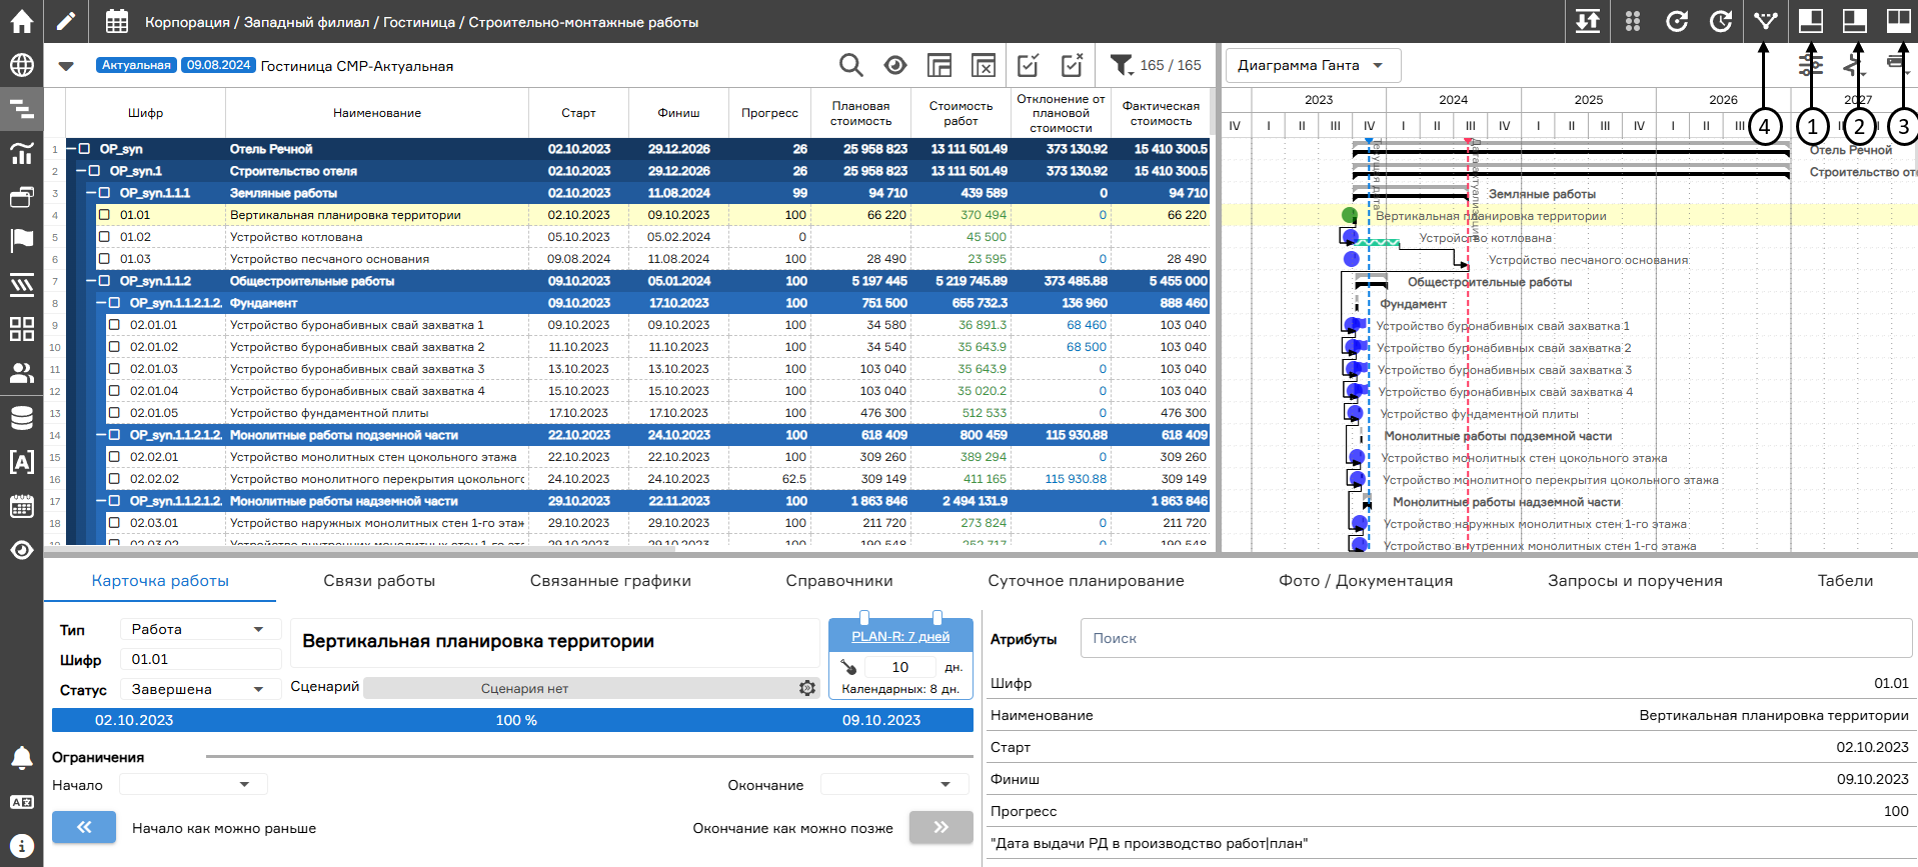Click the table with X icon
This screenshot has width=1918, height=867.
point(983,65)
